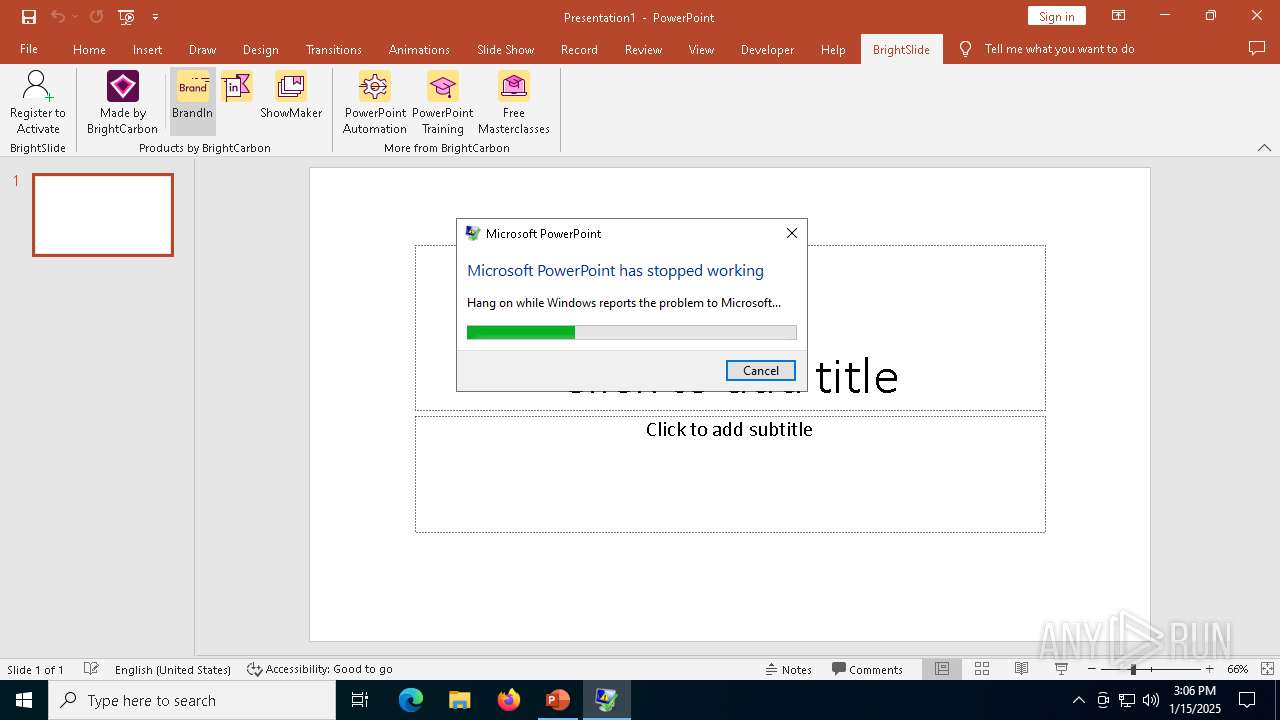Open Task View in taskbar
Image resolution: width=1280 pixels, height=720 pixels.
point(360,700)
